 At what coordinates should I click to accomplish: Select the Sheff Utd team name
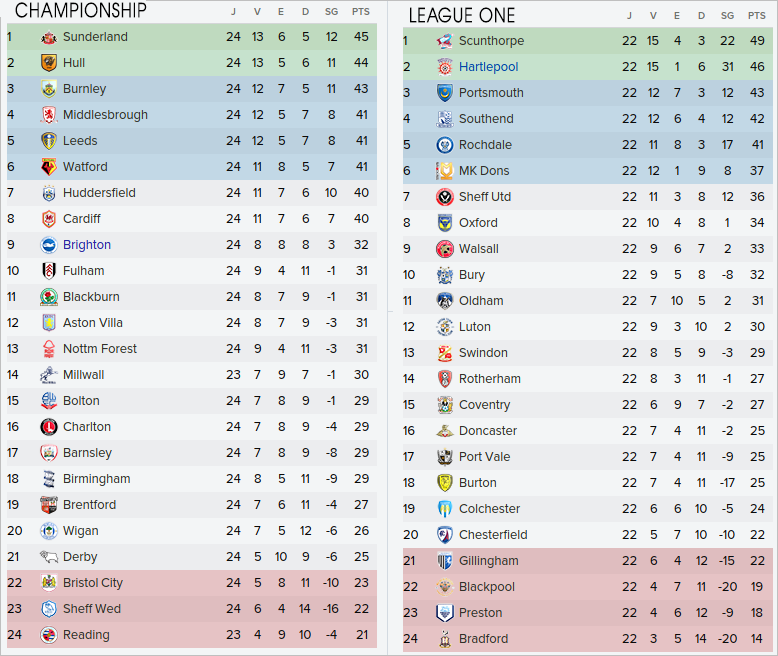click(485, 197)
